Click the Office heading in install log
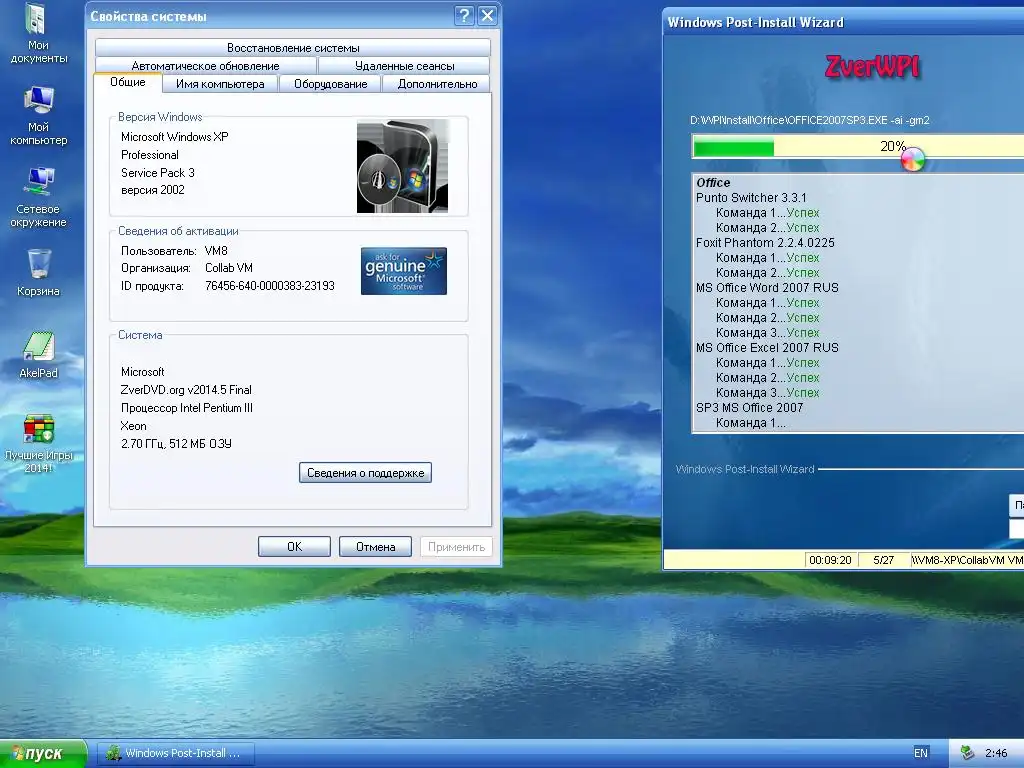 (713, 183)
